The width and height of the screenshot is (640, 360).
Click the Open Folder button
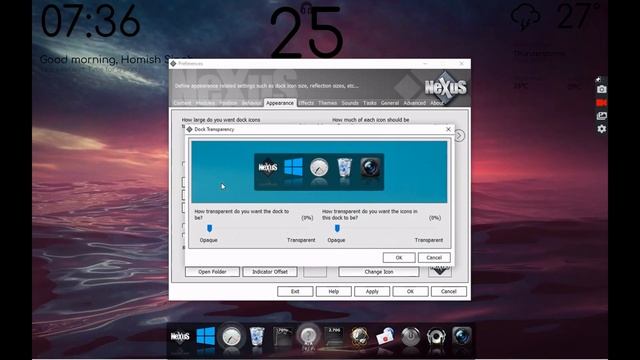(212, 271)
